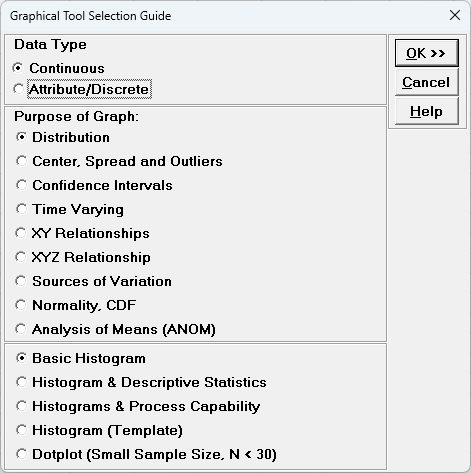Select XYZ Relationship option
This screenshot has height=473, width=471.
(83, 257)
